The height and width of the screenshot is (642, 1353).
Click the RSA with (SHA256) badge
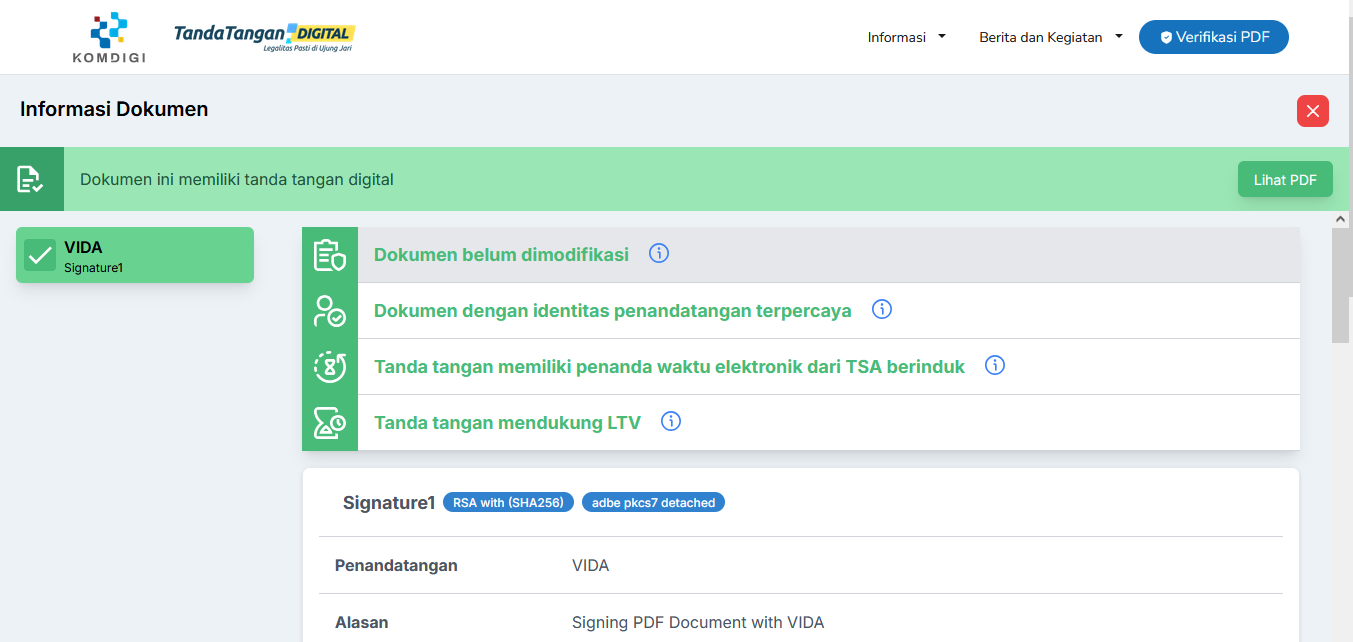[x=508, y=502]
